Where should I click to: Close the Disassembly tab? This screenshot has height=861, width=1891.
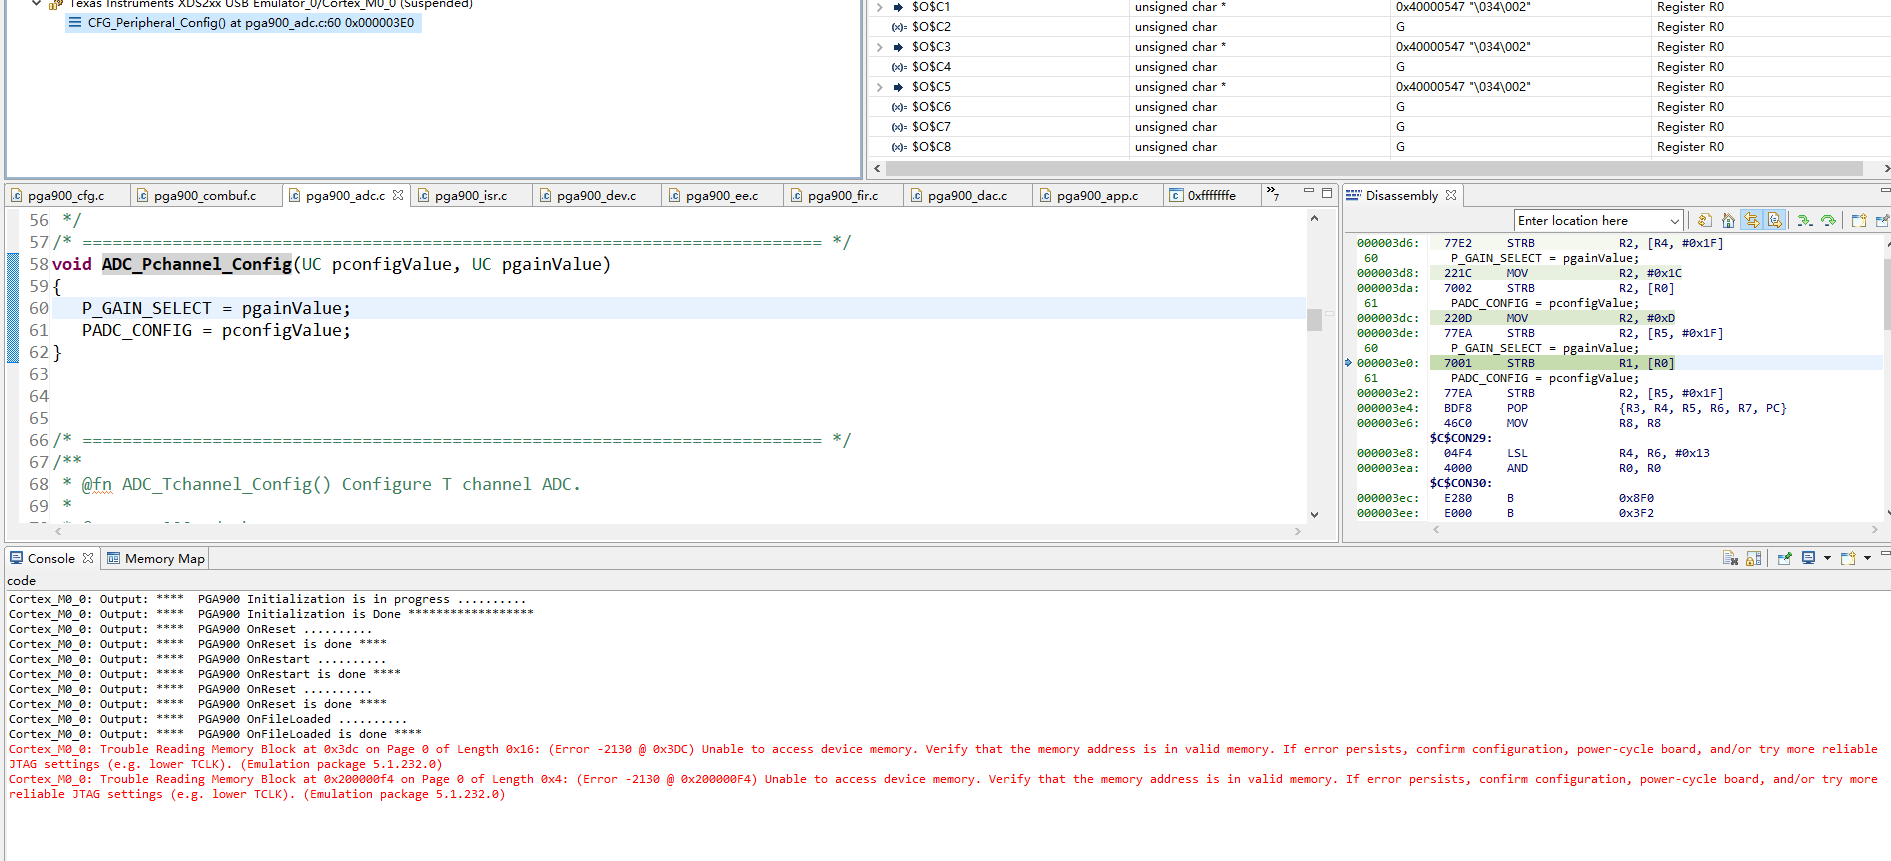[x=1451, y=195]
